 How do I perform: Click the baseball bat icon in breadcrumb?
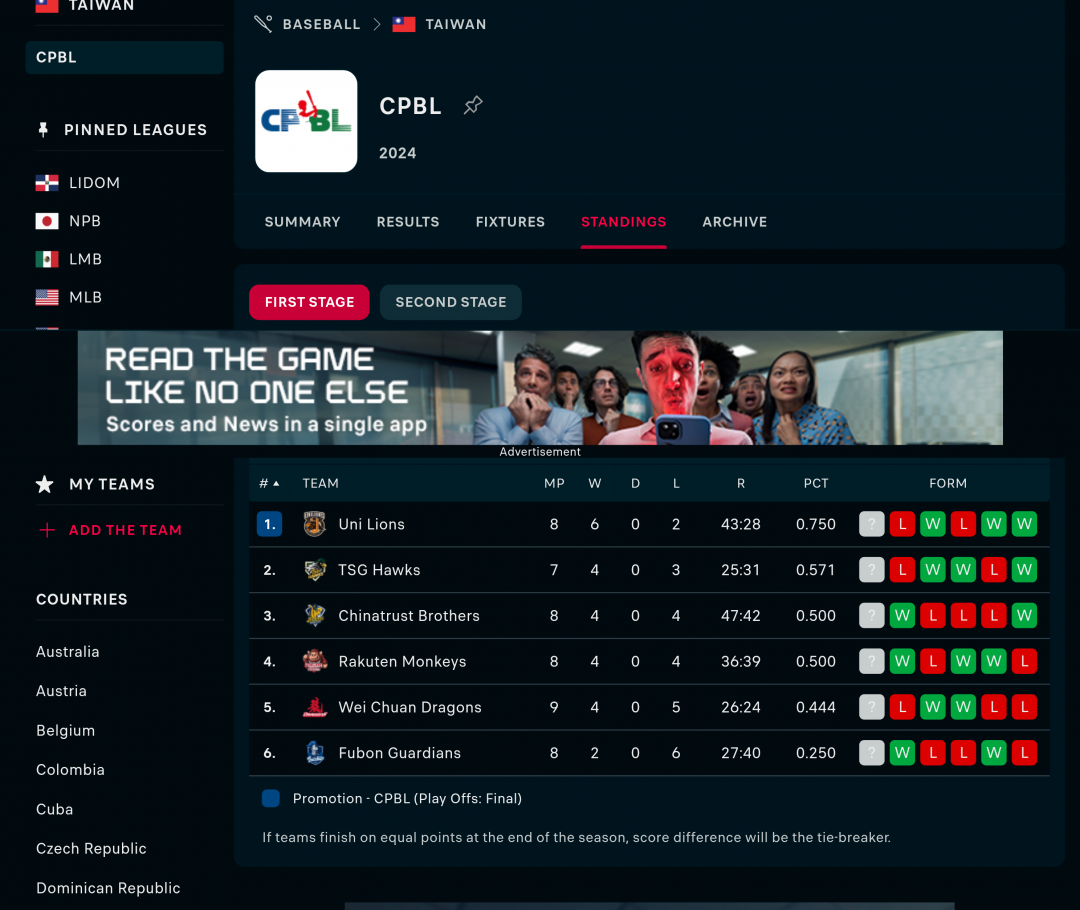pos(263,24)
